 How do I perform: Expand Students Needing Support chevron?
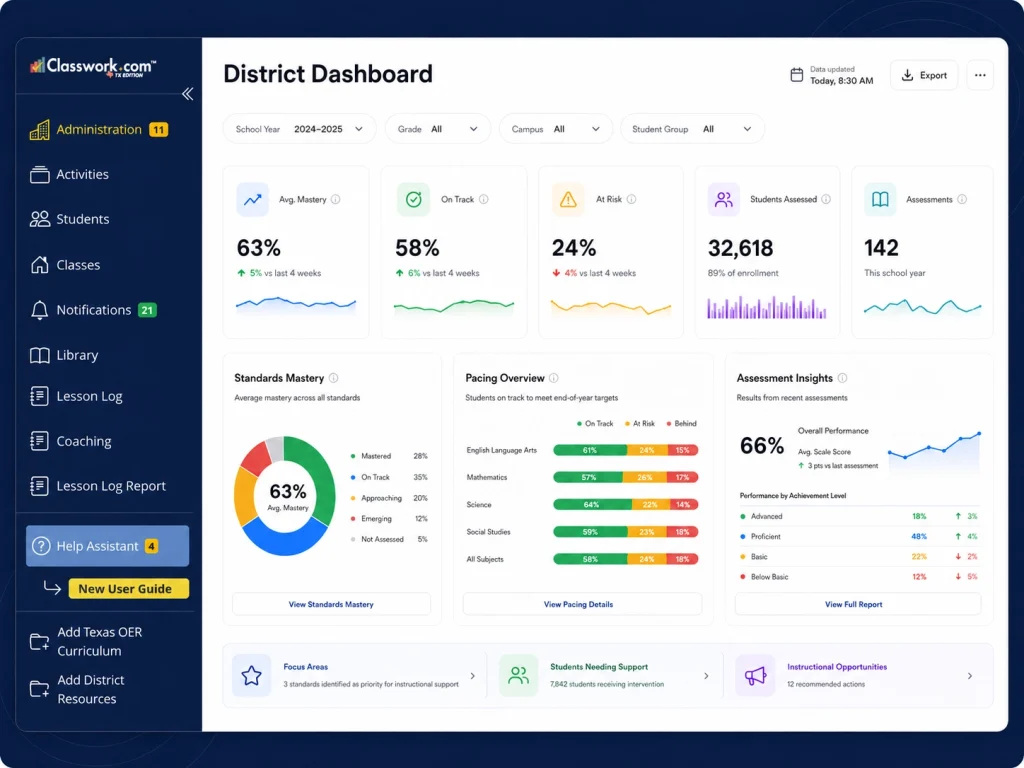pos(706,676)
